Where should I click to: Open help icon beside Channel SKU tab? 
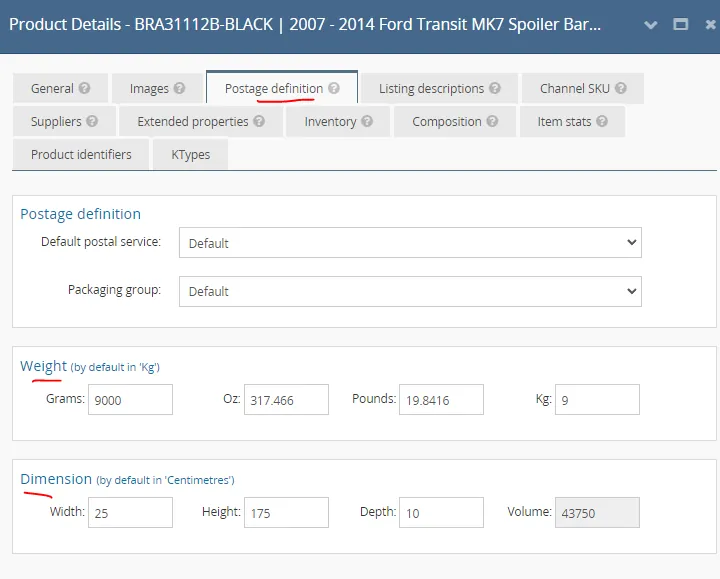pyautogui.click(x=620, y=88)
